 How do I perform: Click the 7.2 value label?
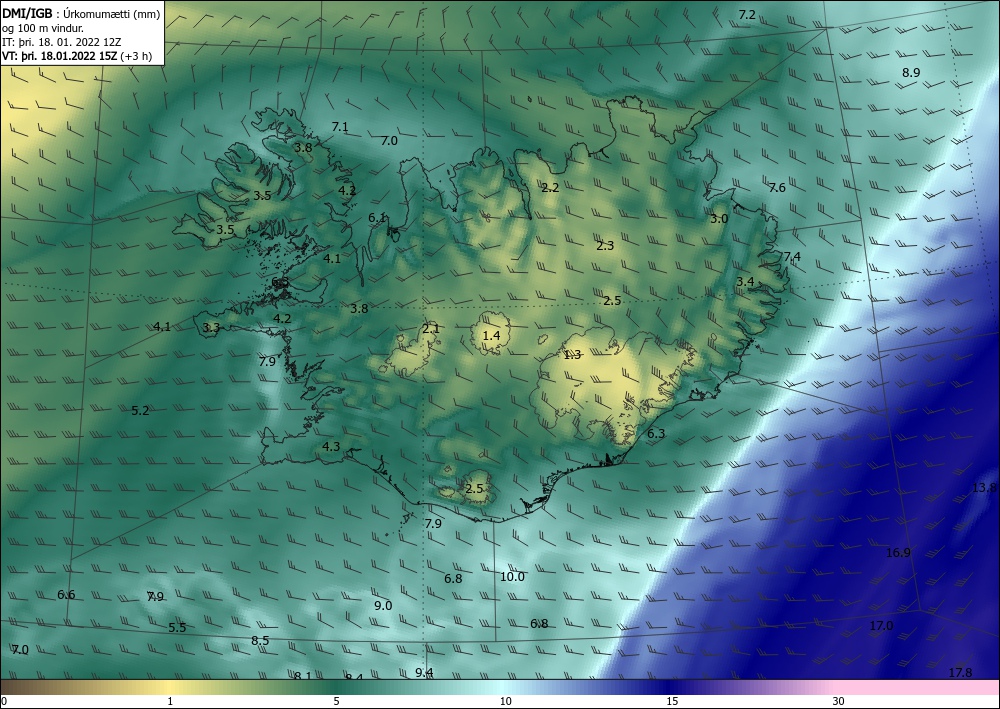(x=747, y=15)
